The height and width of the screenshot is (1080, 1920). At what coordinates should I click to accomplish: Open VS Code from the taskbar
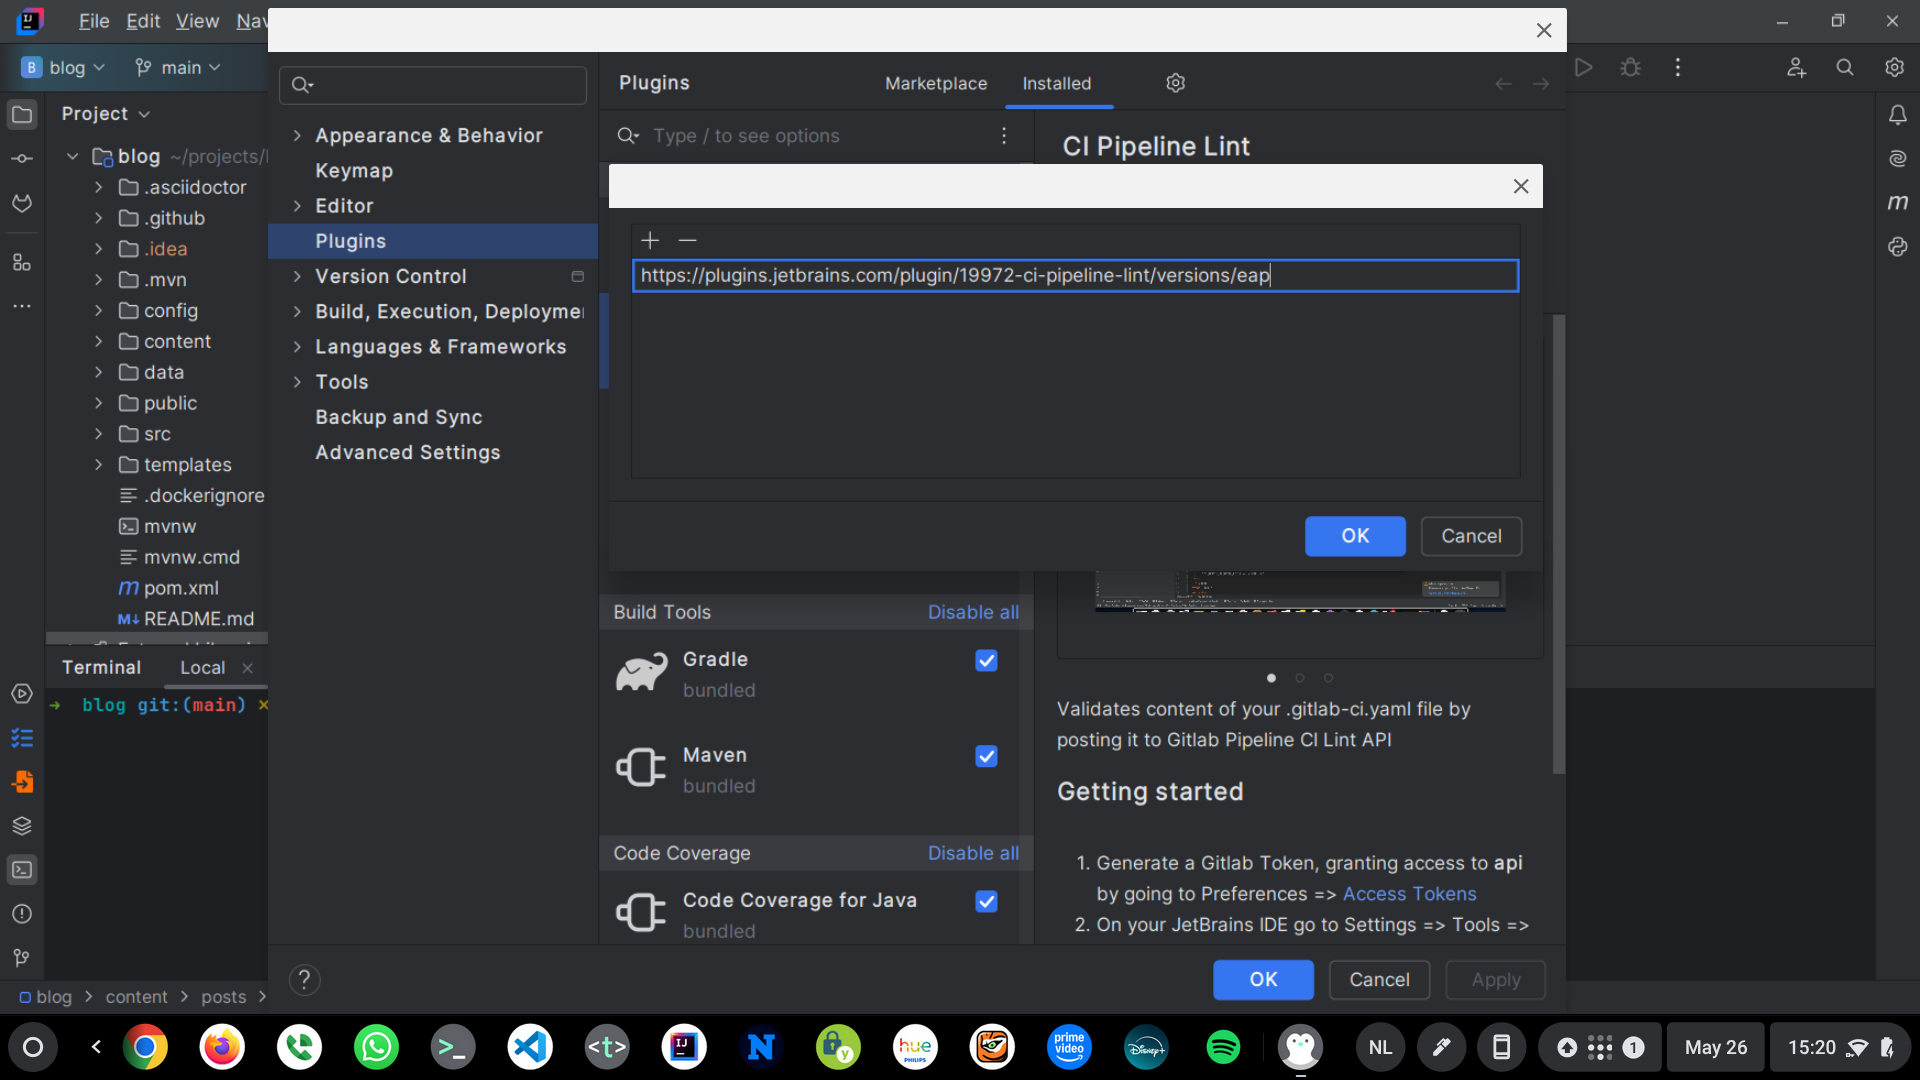tap(530, 1047)
